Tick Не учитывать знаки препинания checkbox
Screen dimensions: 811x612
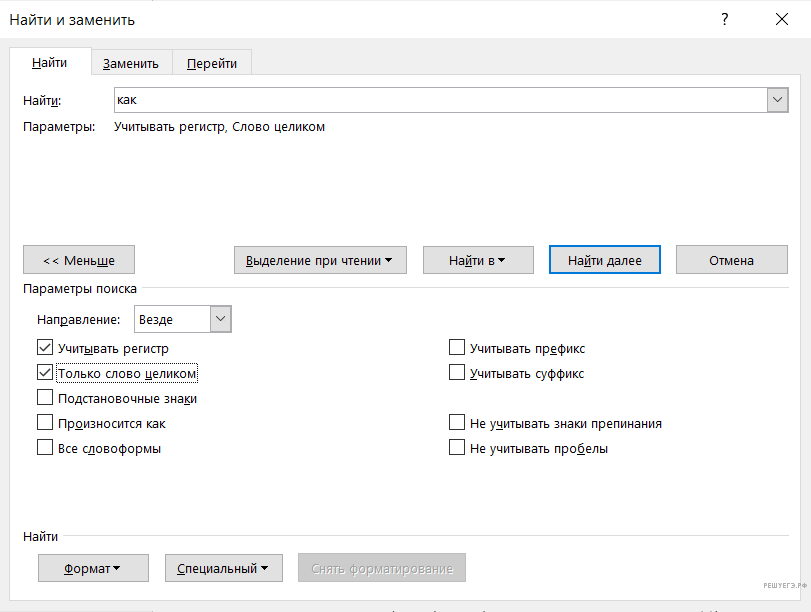click(457, 423)
